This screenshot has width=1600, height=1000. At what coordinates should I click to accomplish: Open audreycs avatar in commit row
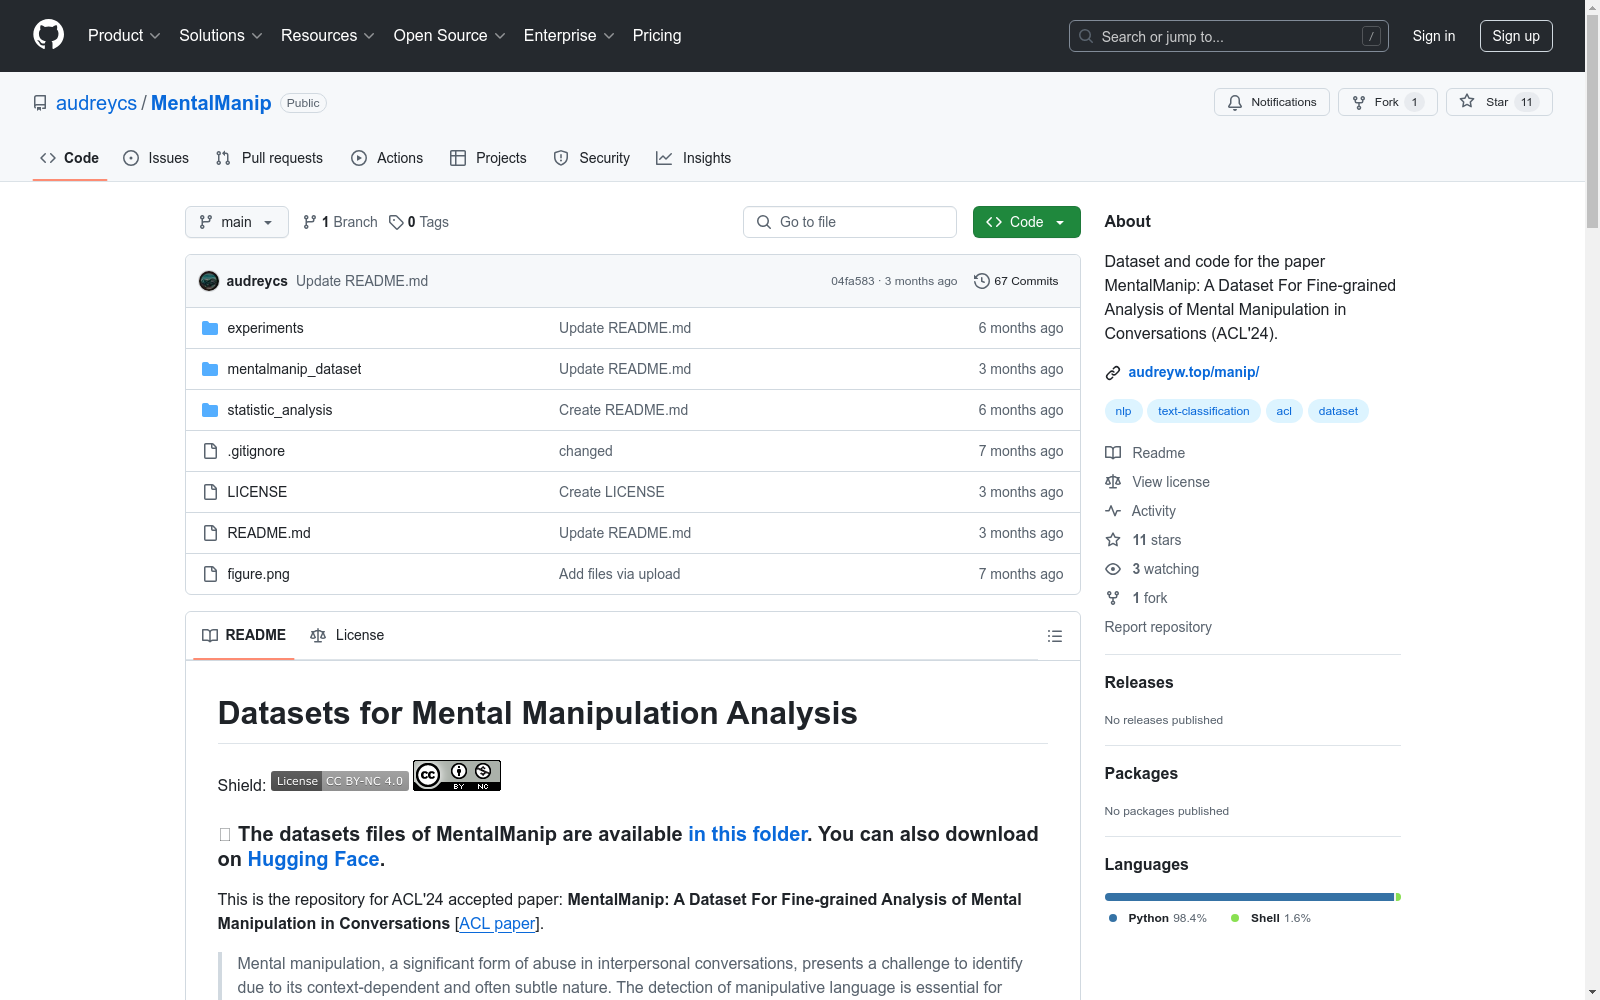pos(209,281)
